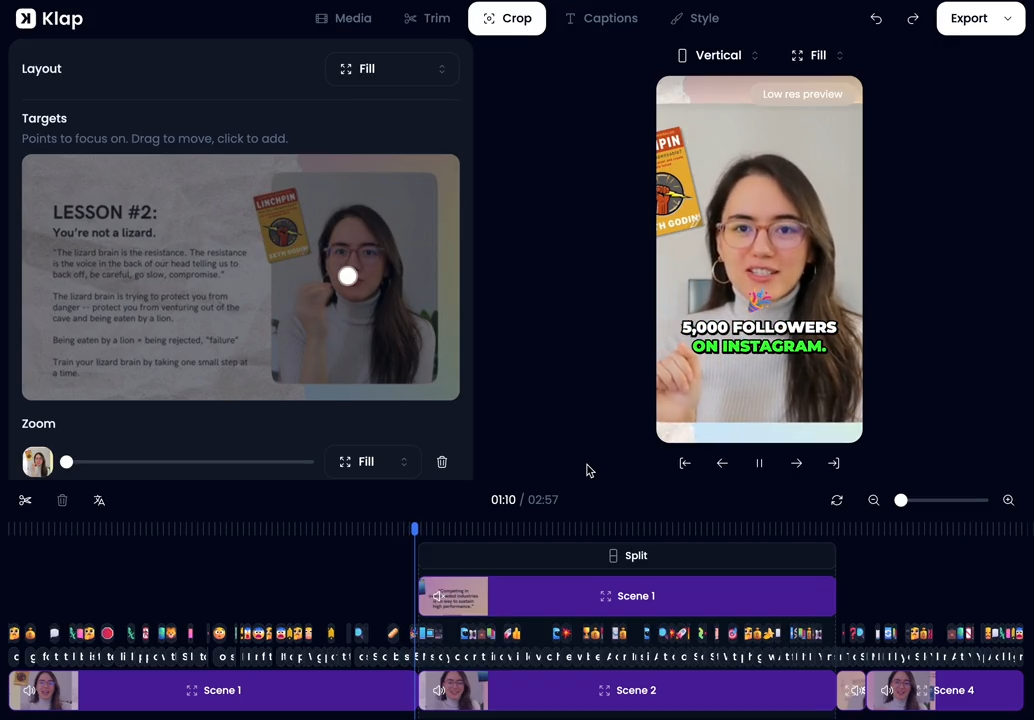Screen dimensions: 1034x720
Task: Mute audio on Scene 1 bottom clip
Action: 29,690
